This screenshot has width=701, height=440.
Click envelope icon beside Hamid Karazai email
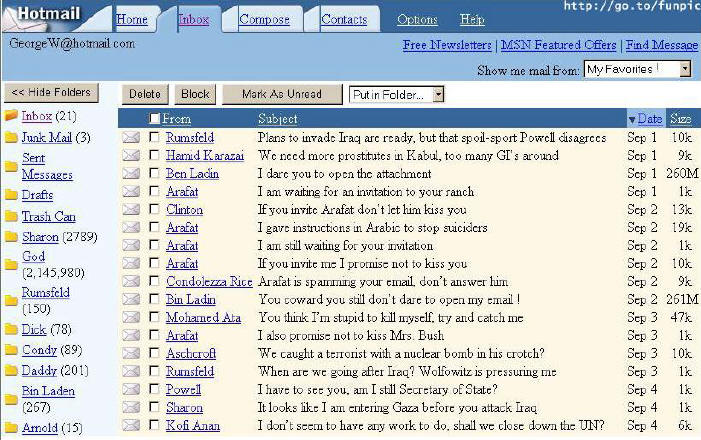(131, 155)
